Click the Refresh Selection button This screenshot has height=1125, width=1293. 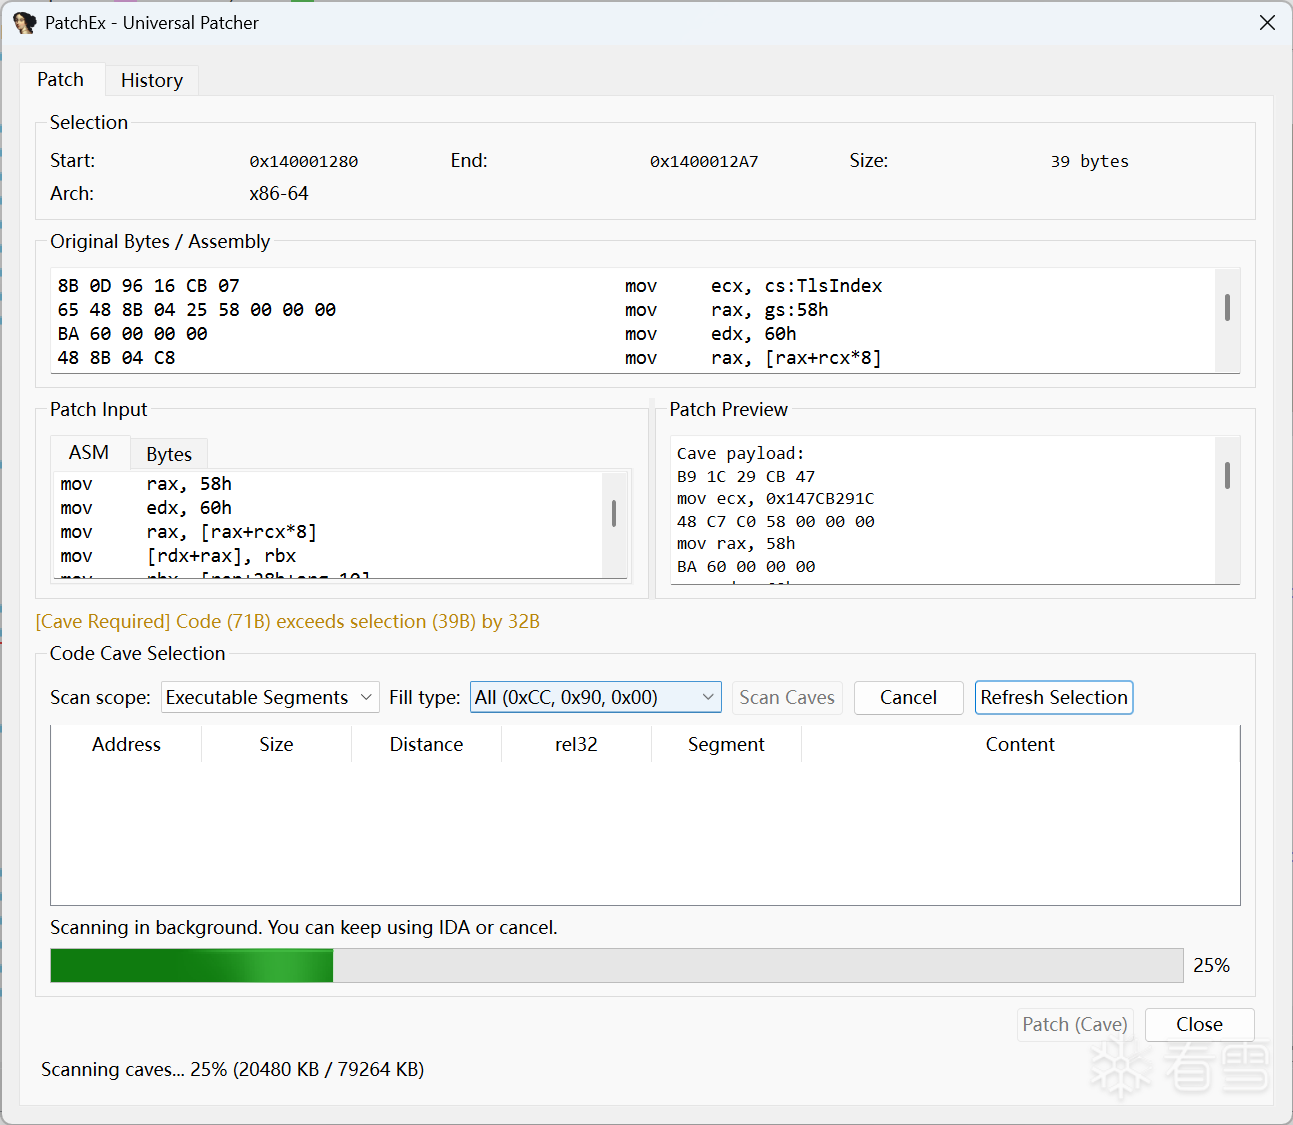(x=1054, y=697)
